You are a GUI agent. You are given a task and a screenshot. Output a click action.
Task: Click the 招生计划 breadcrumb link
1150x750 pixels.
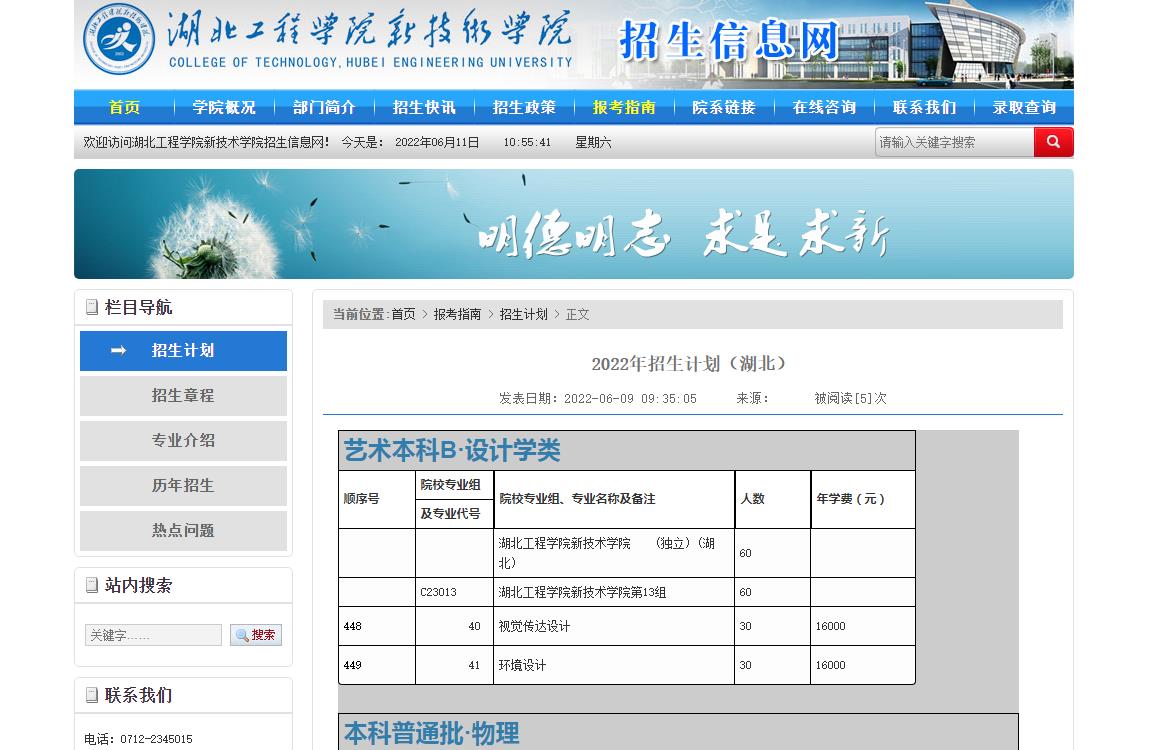pos(523,315)
